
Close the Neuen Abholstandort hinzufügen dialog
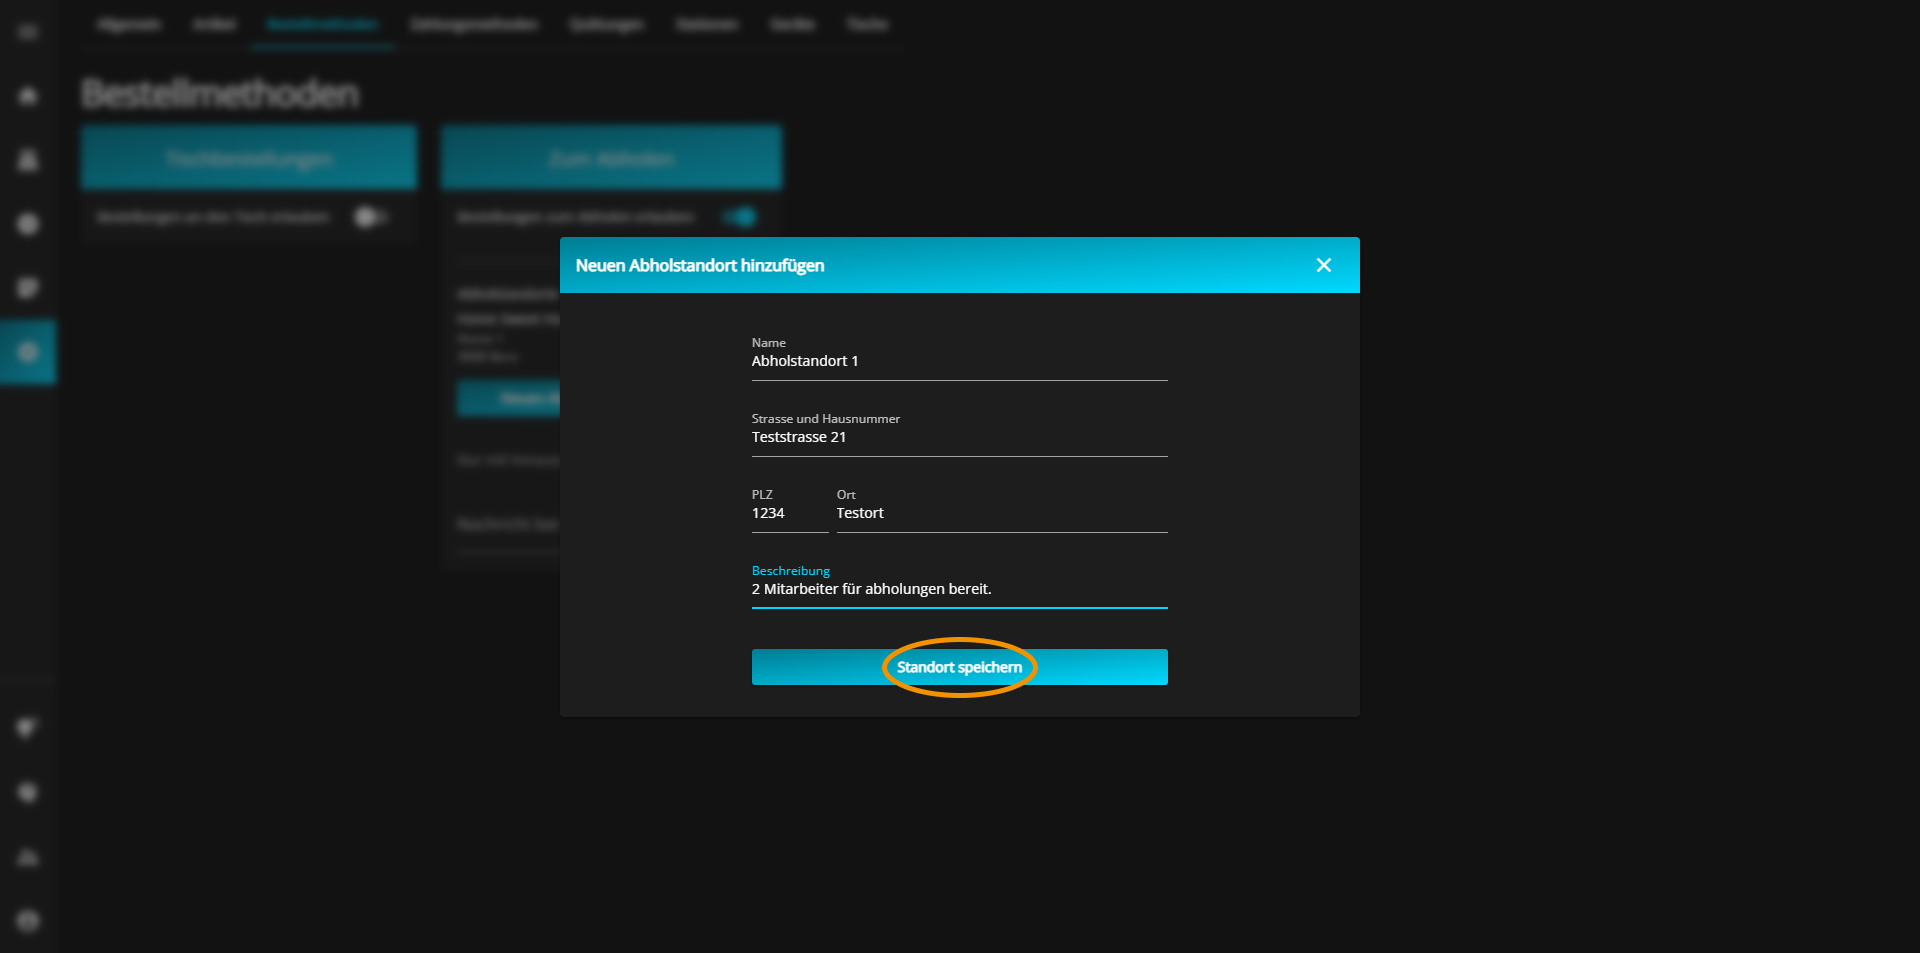(1324, 265)
